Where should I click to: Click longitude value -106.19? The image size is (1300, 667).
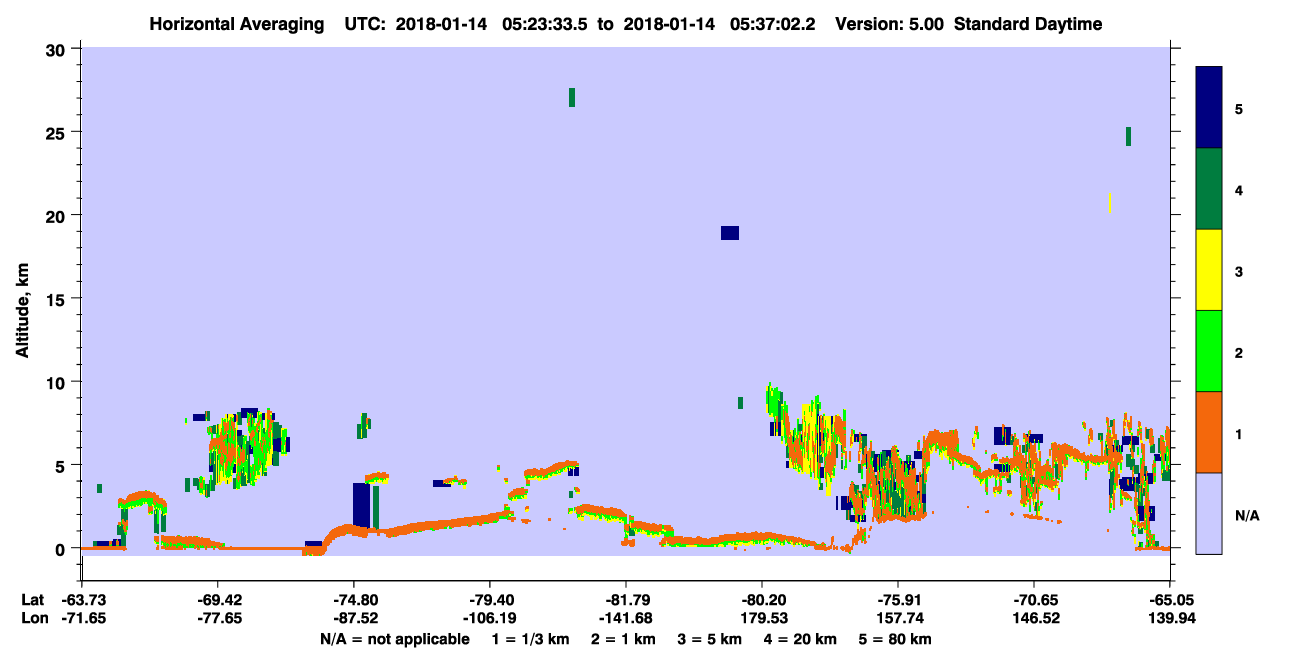point(489,618)
